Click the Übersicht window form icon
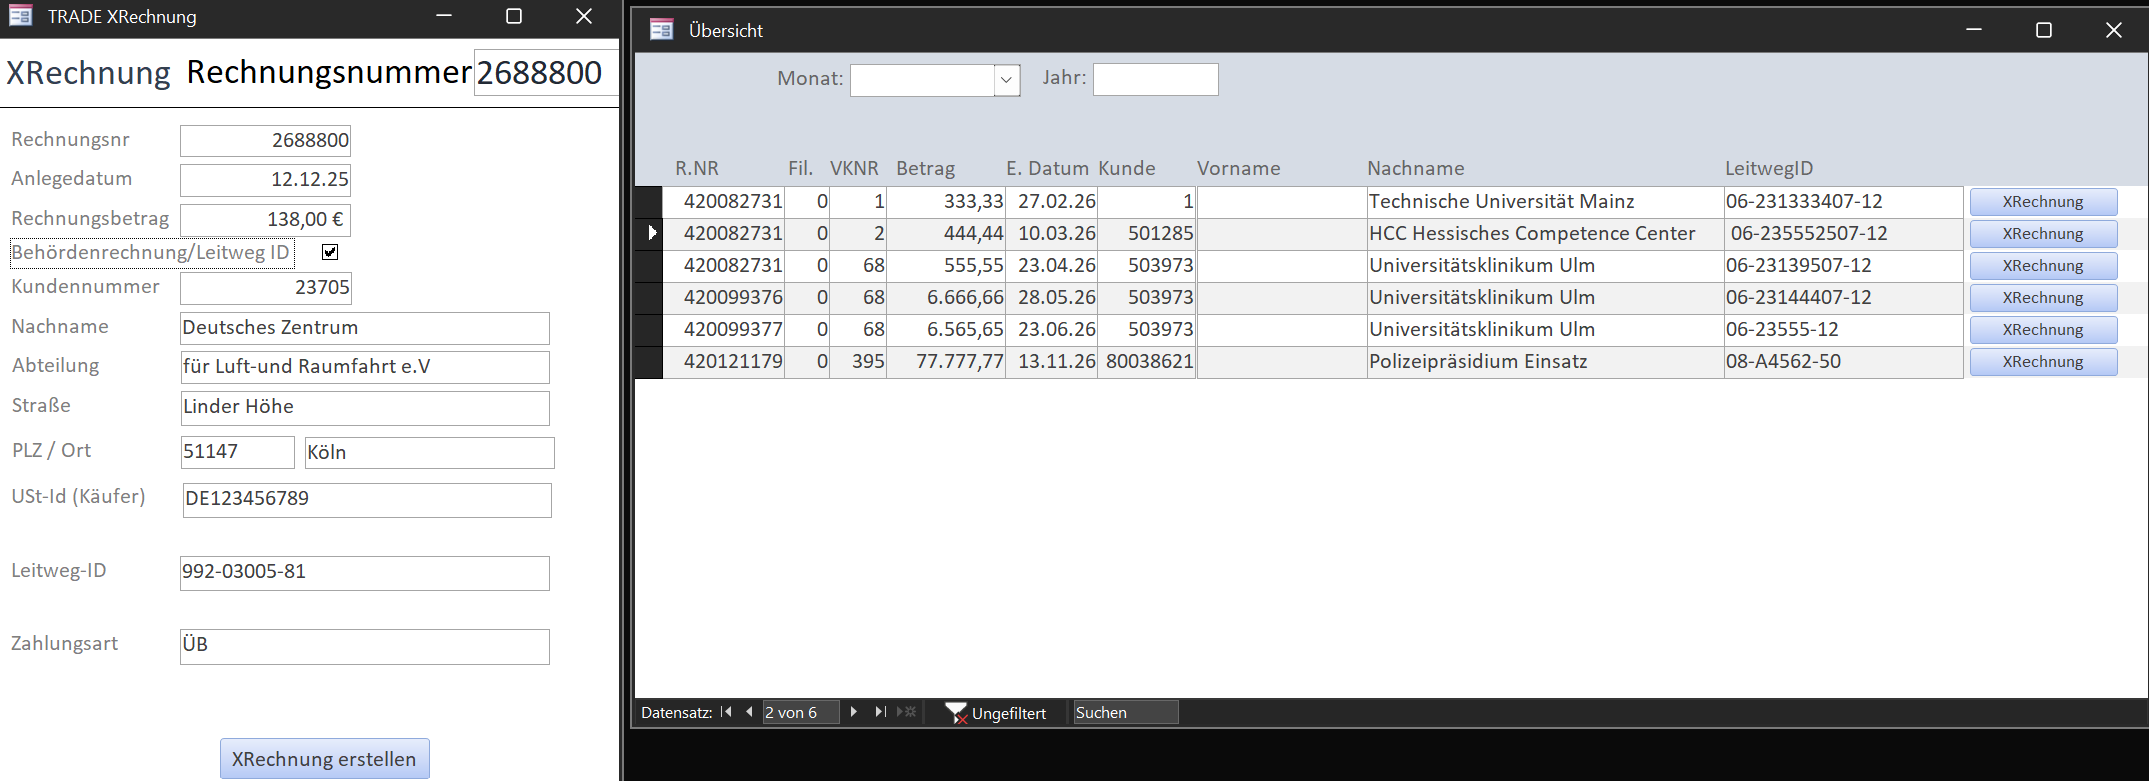The image size is (2149, 781). pyautogui.click(x=662, y=30)
